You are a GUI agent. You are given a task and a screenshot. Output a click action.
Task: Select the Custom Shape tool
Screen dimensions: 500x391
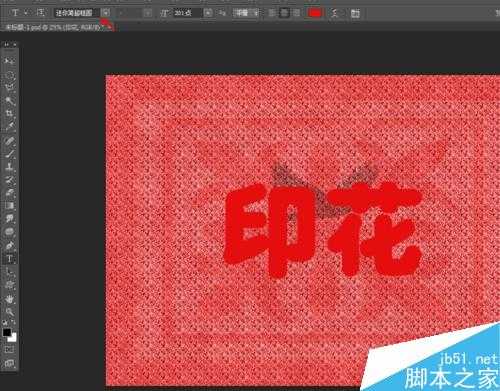pos(9,285)
